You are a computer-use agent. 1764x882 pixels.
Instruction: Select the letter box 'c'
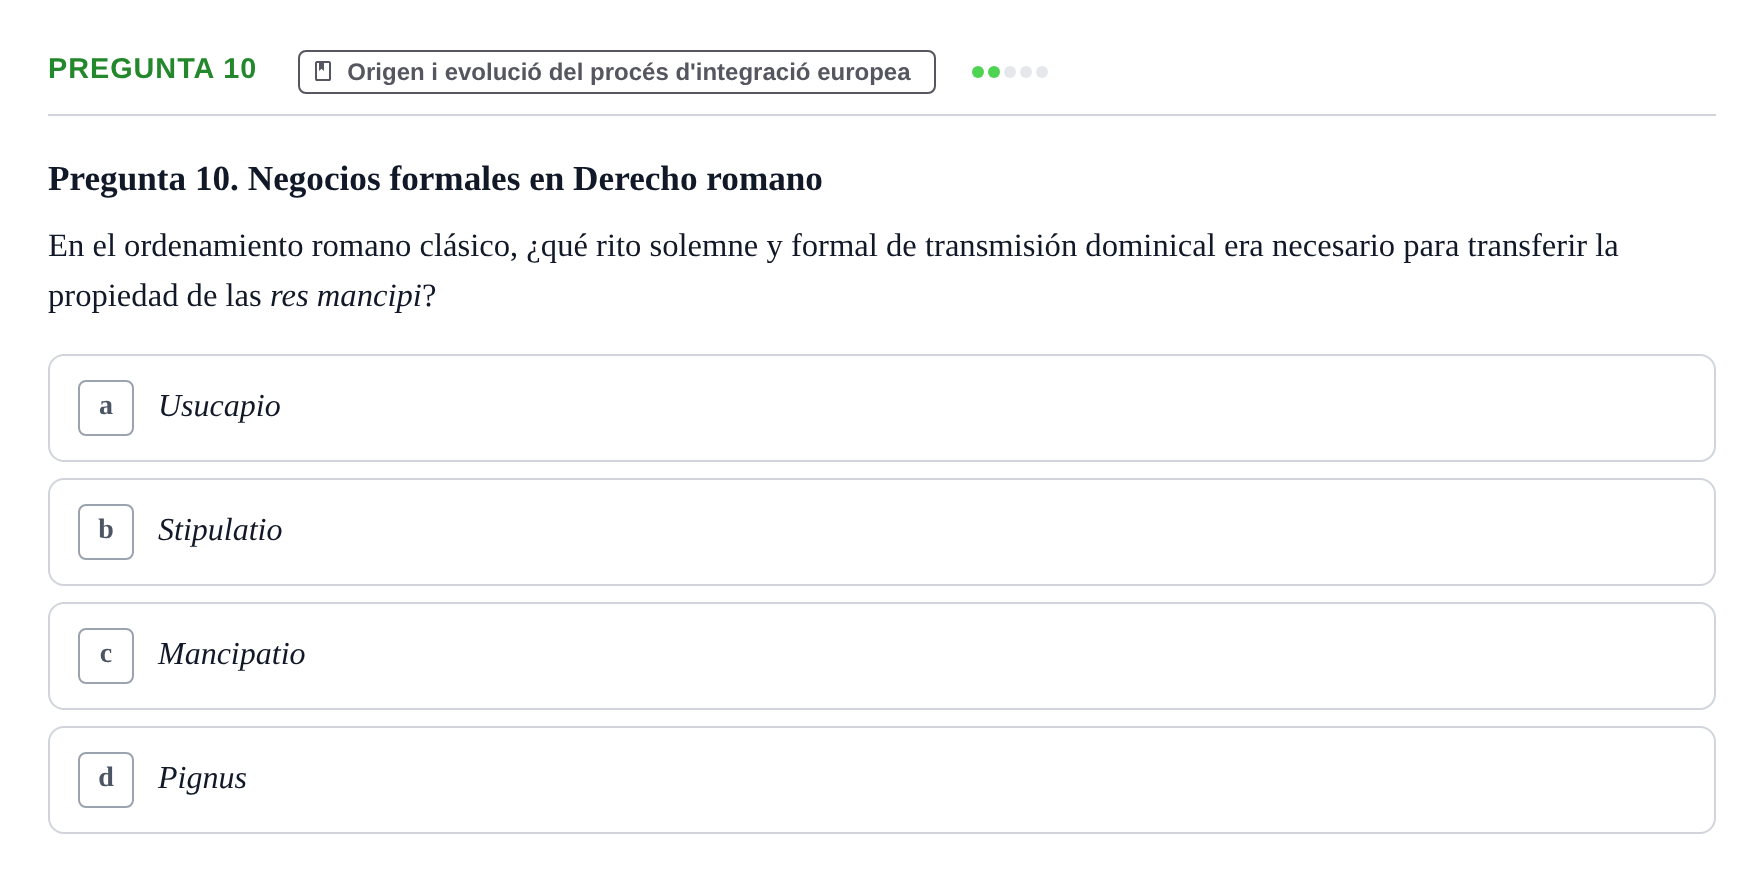coord(106,656)
